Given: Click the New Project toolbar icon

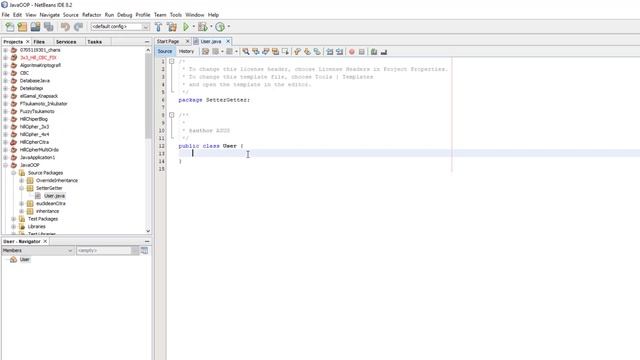Looking at the screenshot, I should (22, 27).
